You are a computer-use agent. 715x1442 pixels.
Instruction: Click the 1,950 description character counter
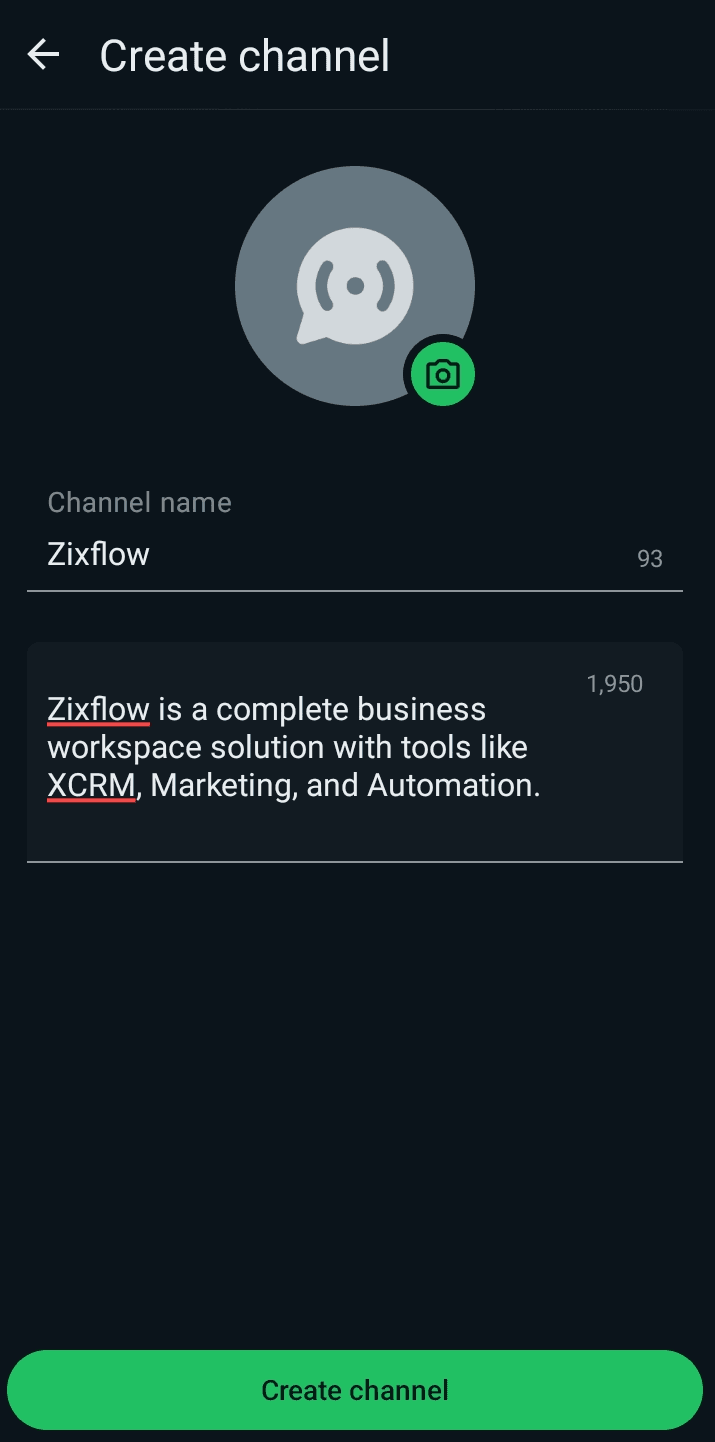coord(614,684)
